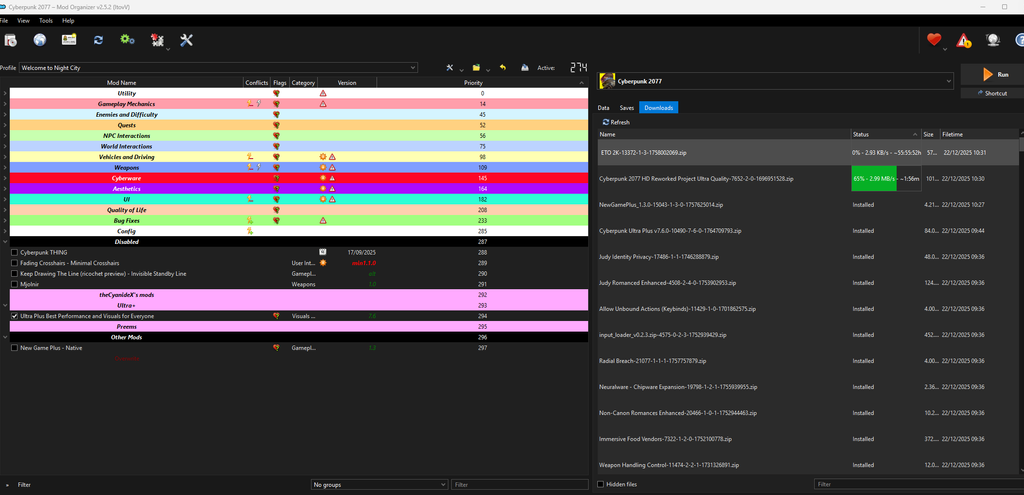1024x495 pixels.
Task: Open the No groups dropdown
Action: (379, 485)
